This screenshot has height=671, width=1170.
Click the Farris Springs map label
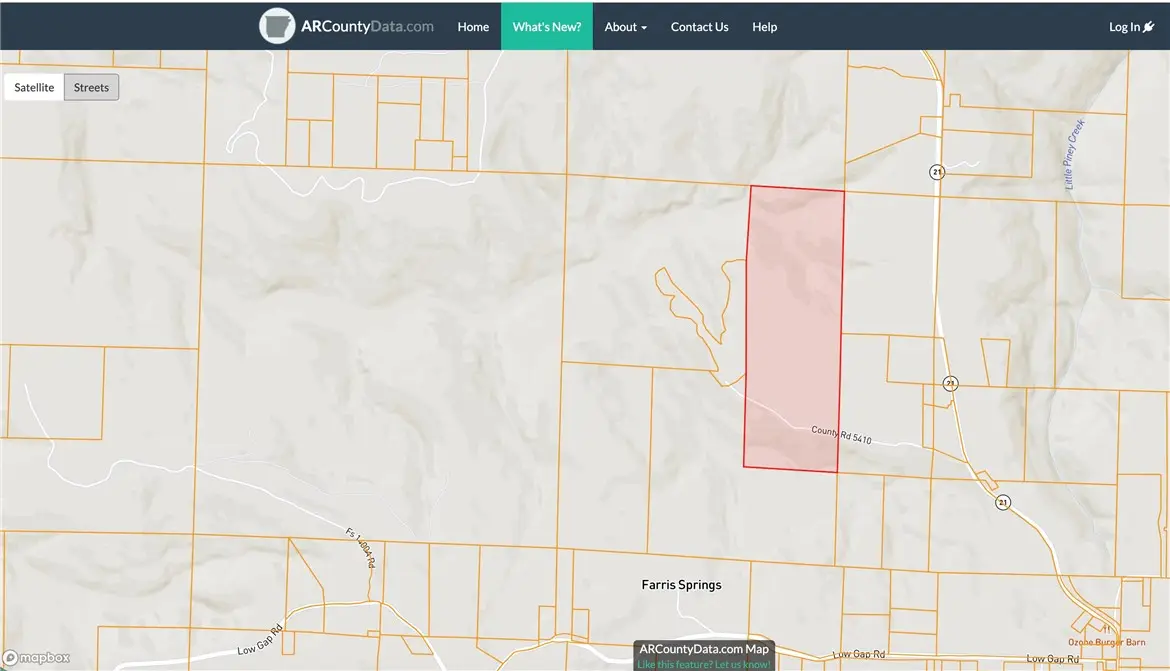point(681,584)
